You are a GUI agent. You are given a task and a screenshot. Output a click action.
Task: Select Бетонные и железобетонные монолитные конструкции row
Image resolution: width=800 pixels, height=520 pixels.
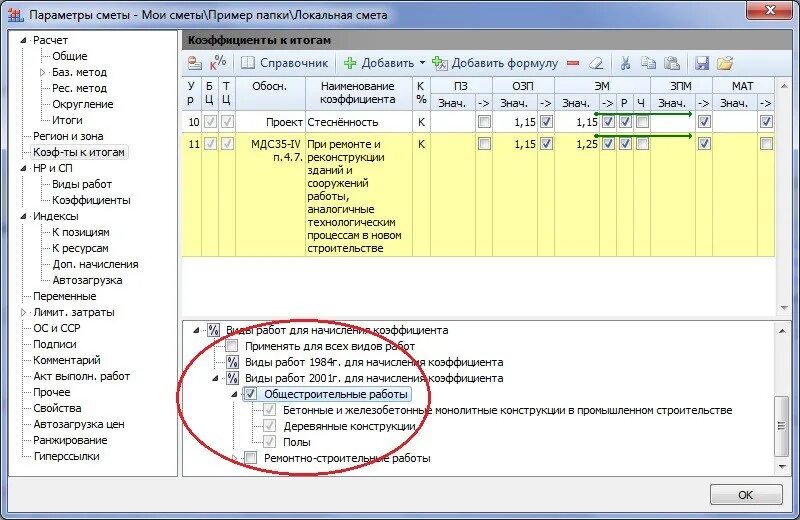click(508, 410)
